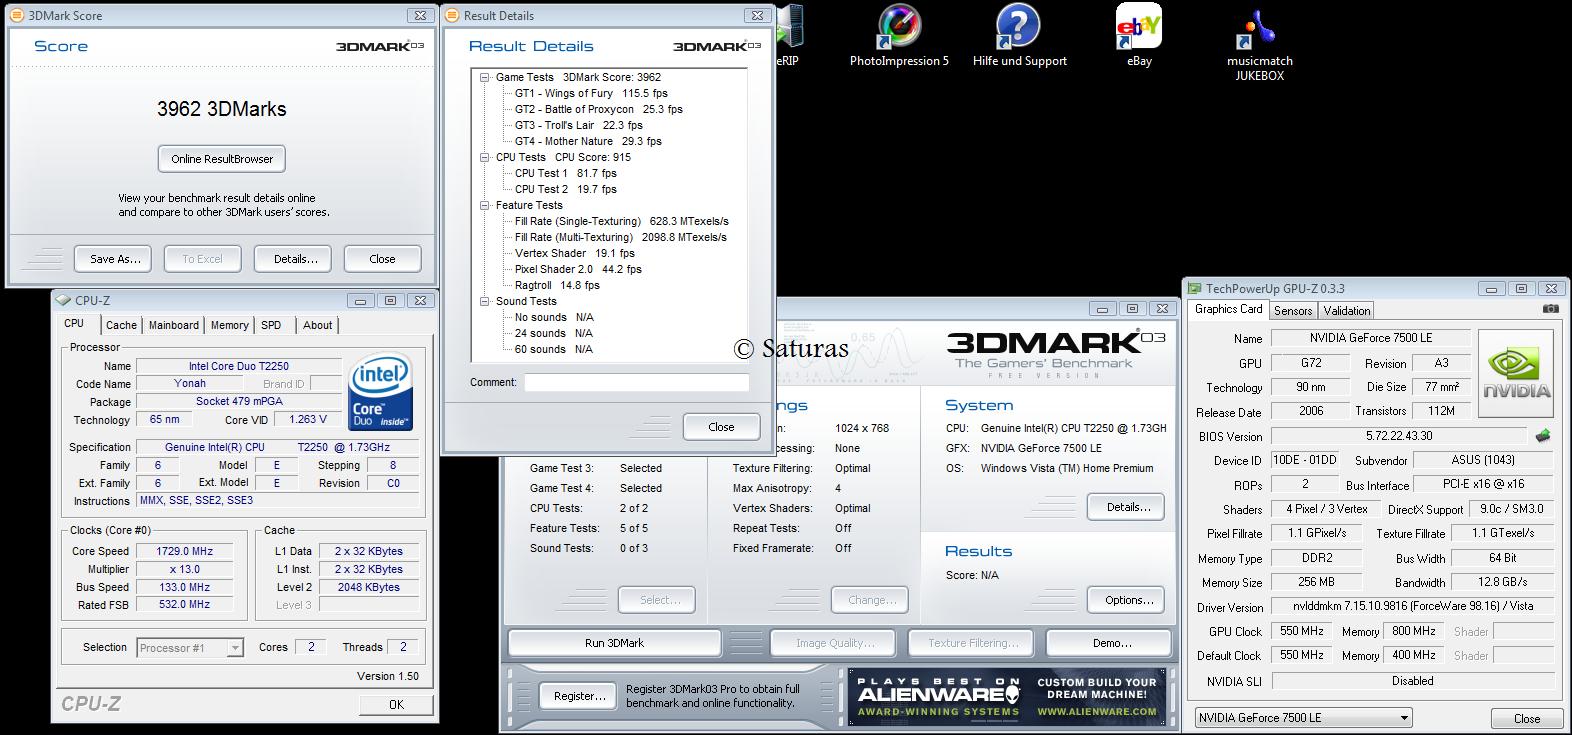Select the Pixel Shader 2.0 row
The width and height of the screenshot is (1572, 735).
(578, 269)
